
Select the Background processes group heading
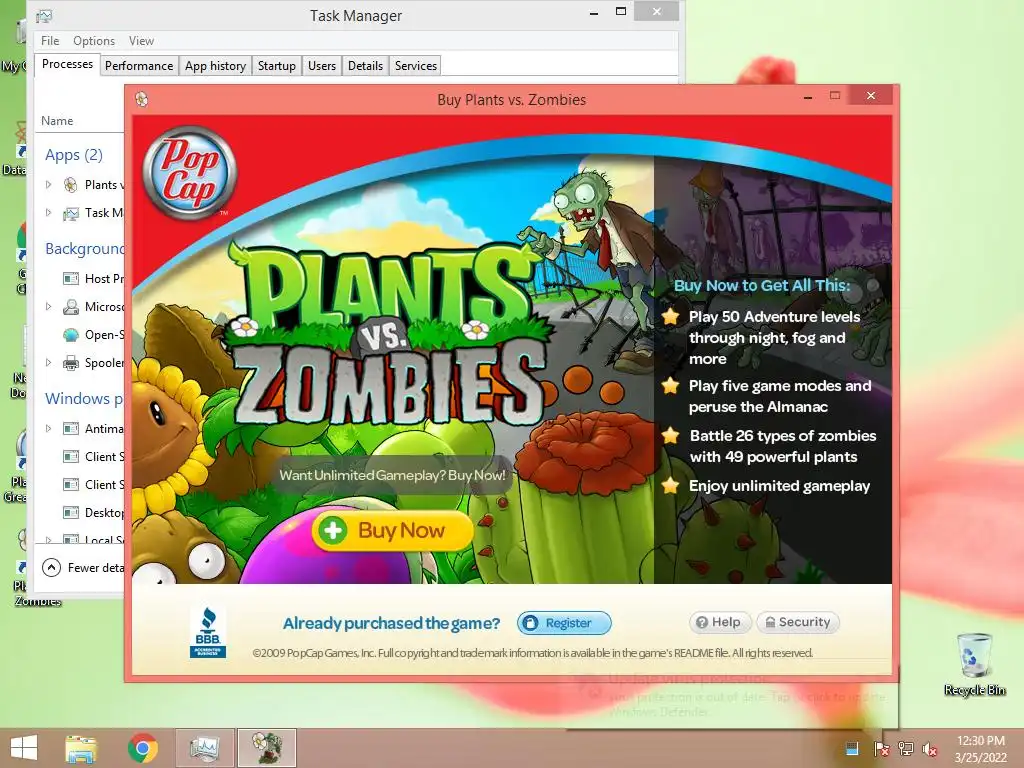[84, 248]
